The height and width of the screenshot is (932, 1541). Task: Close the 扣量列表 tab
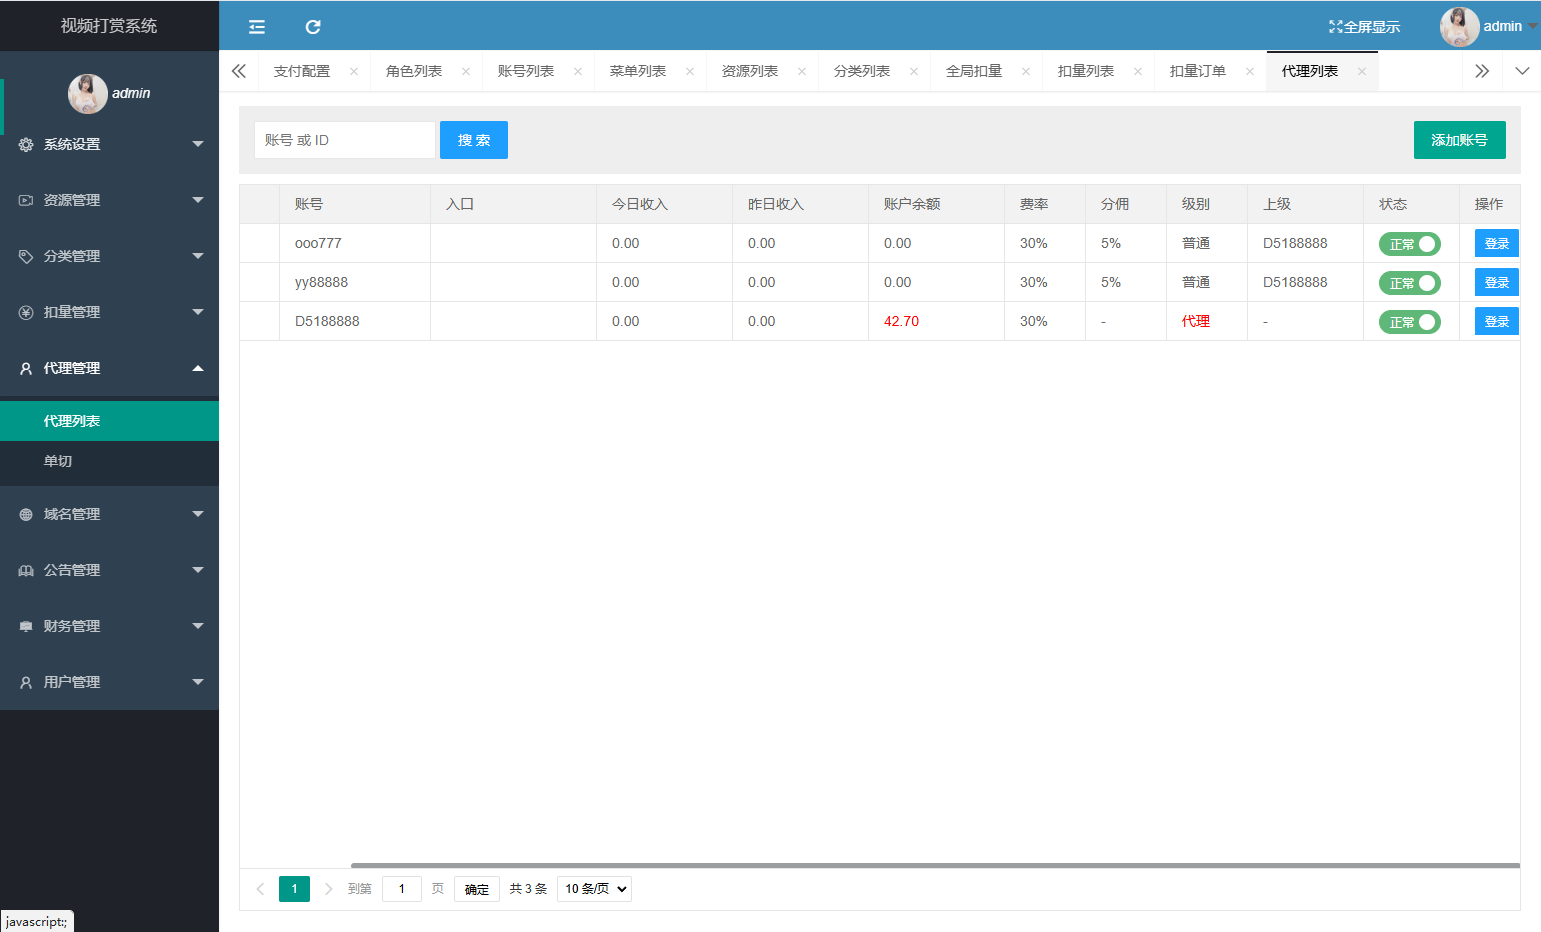pyautogui.click(x=1138, y=72)
